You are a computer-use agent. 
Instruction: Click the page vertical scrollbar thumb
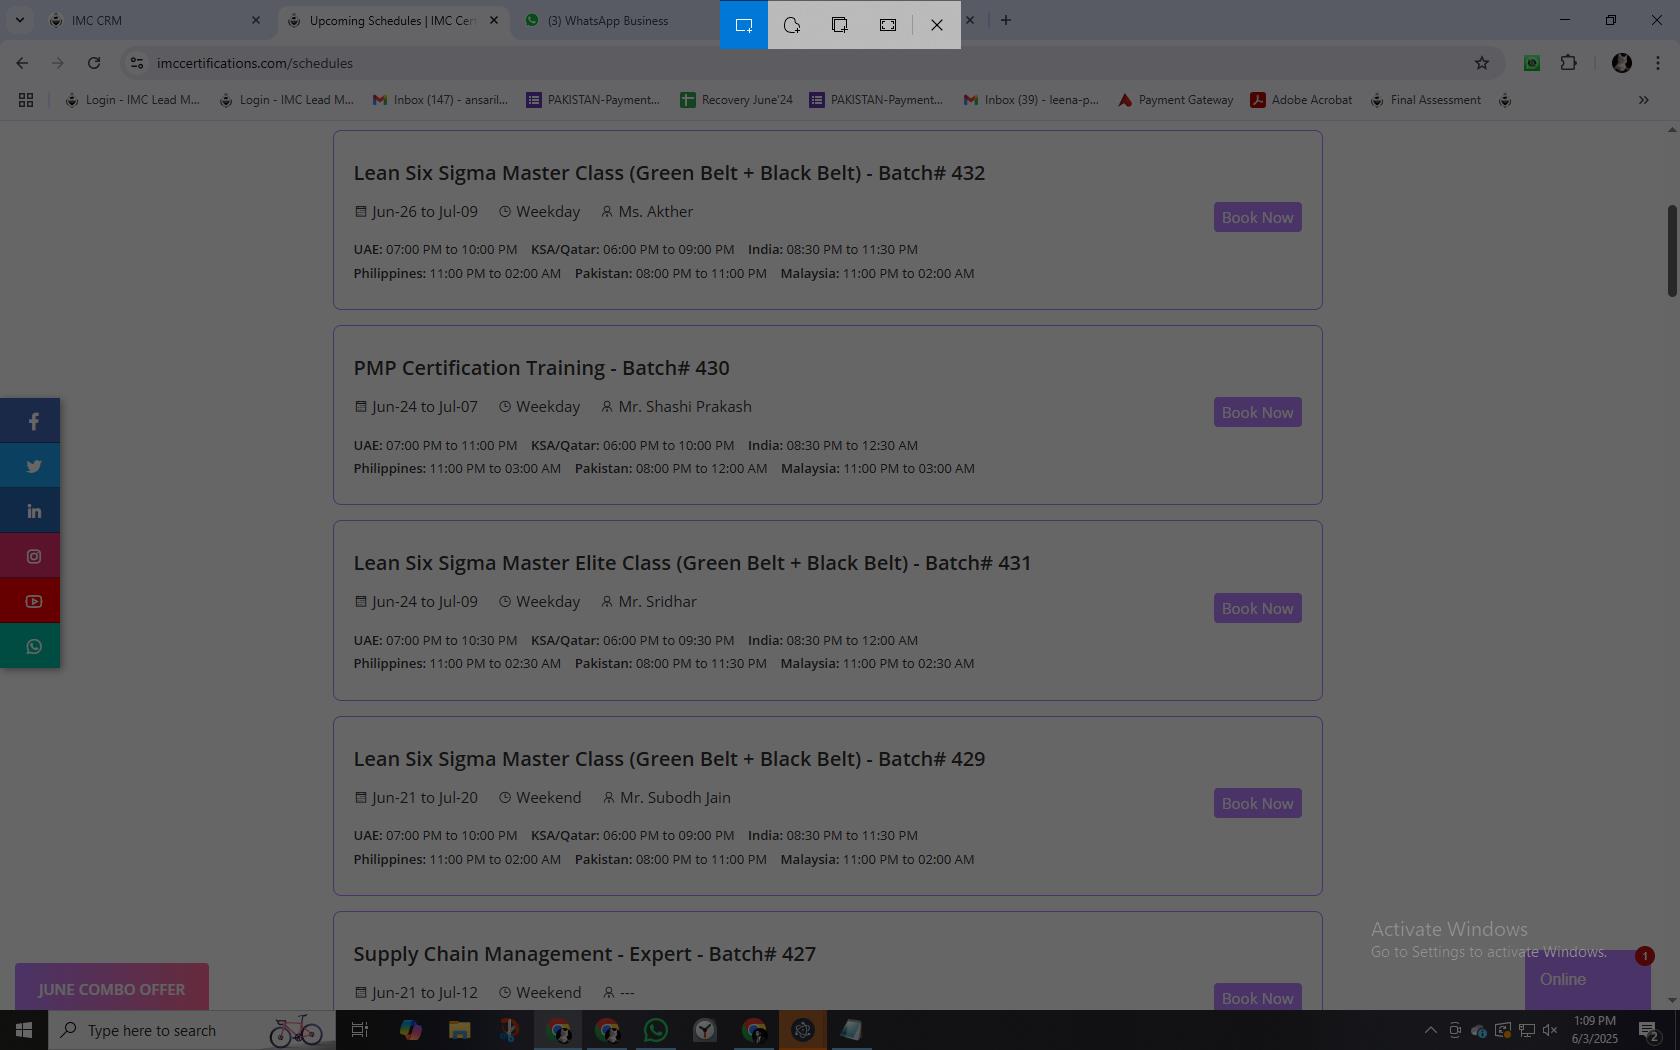[x=1671, y=250]
